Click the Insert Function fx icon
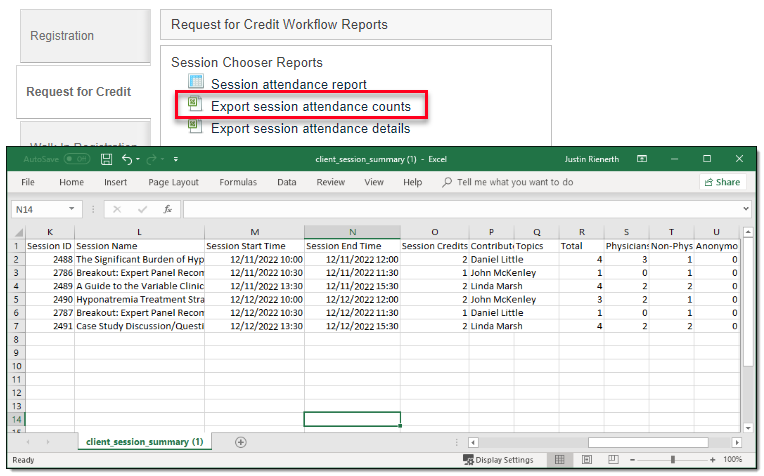The width and height of the screenshot is (764, 476). coord(168,209)
